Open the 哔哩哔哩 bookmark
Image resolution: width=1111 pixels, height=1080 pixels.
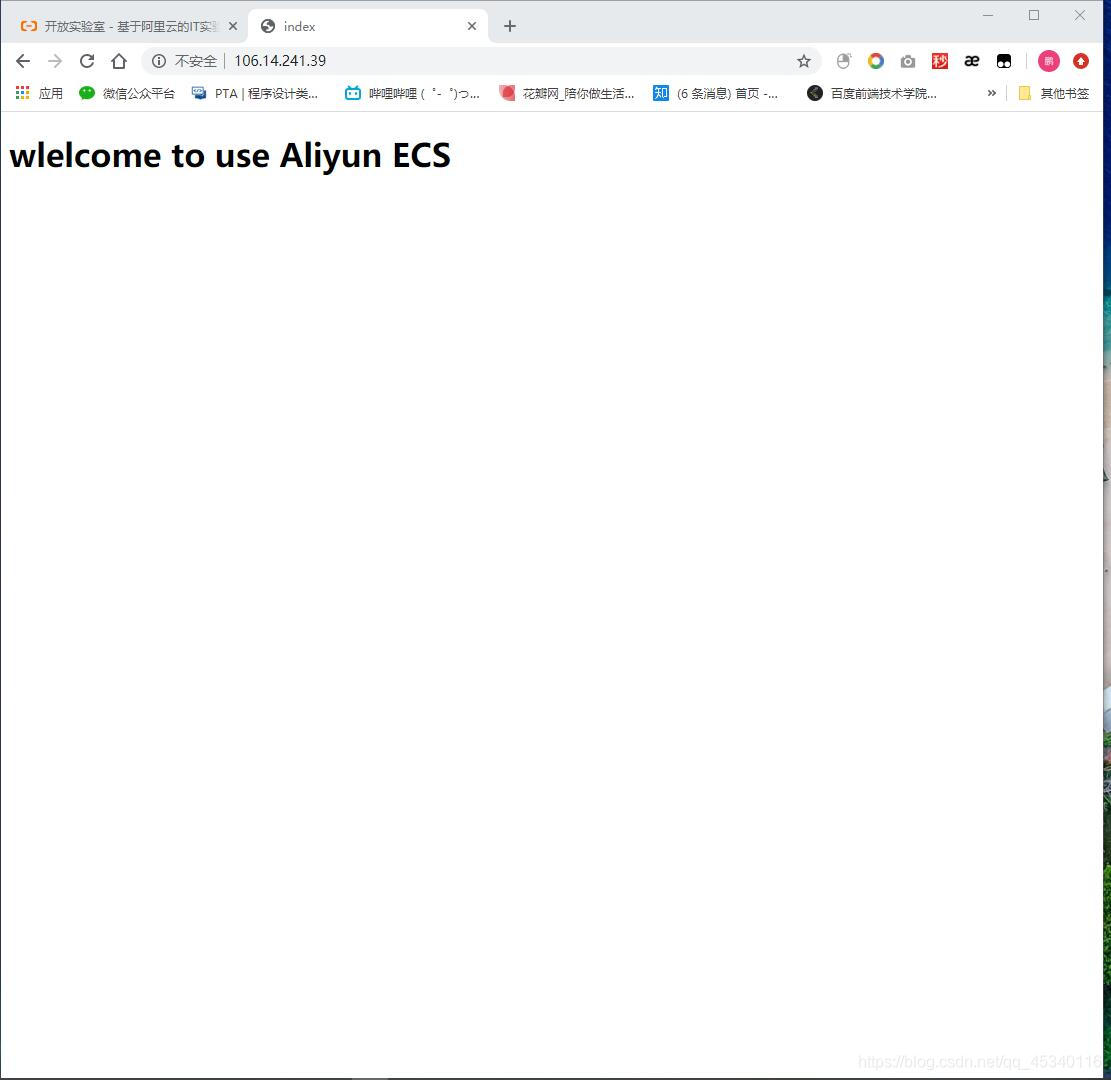click(412, 93)
